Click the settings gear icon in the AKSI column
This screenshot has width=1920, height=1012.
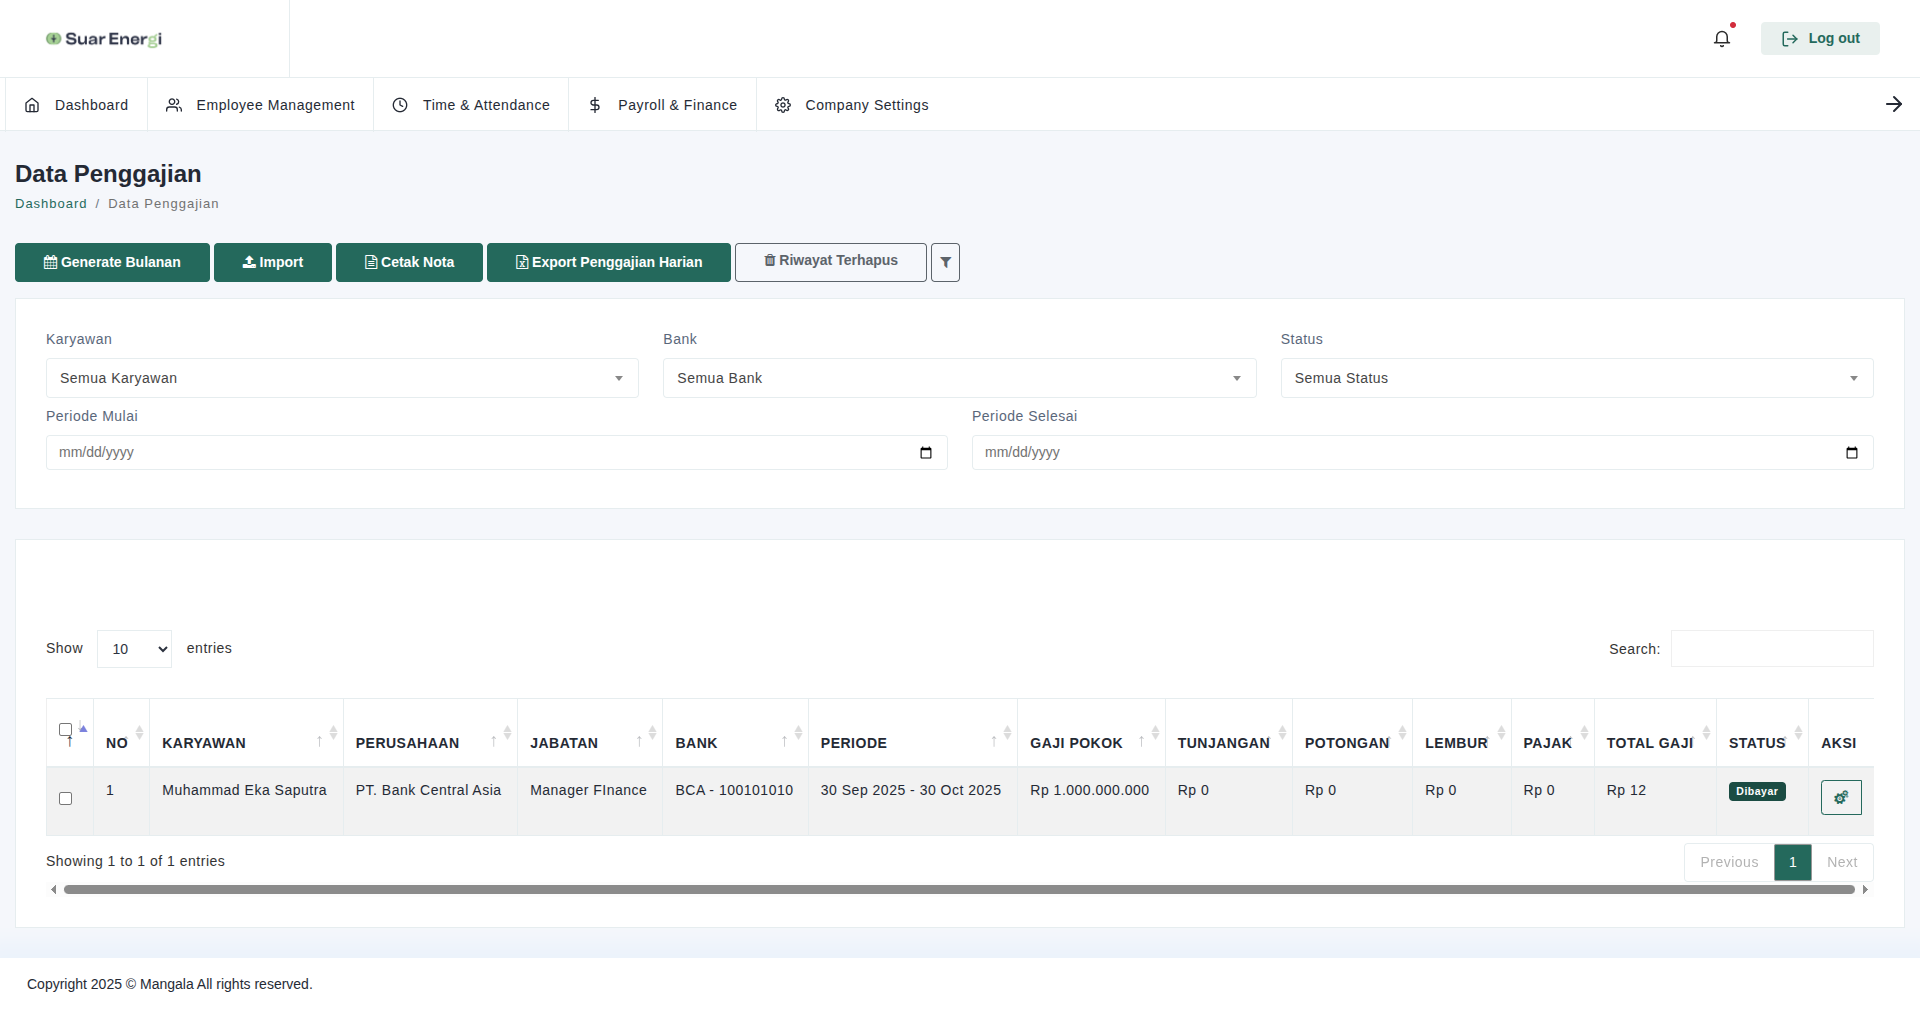[x=1841, y=798]
